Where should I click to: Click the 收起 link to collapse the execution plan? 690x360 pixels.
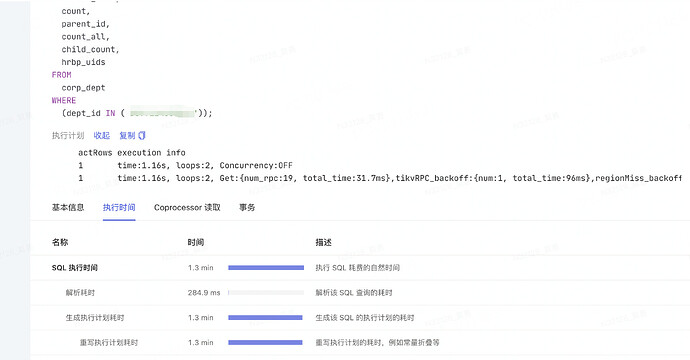102,136
